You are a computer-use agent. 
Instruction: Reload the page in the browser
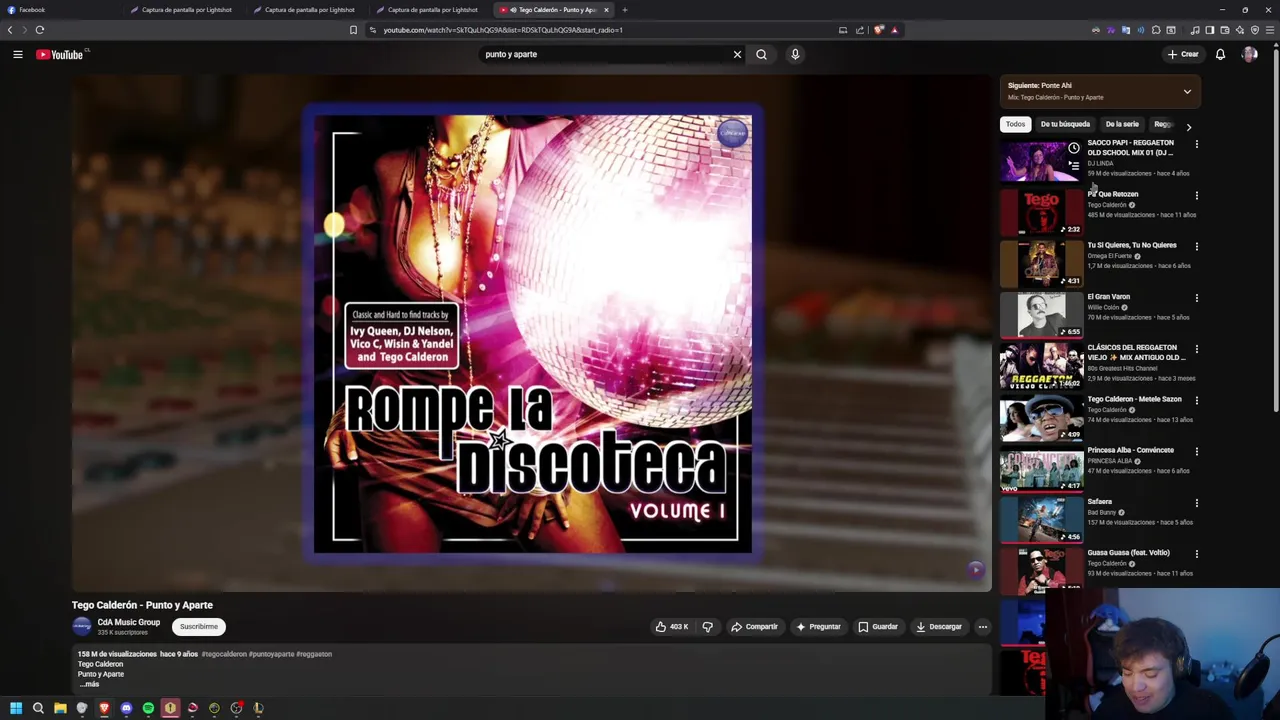click(x=40, y=30)
